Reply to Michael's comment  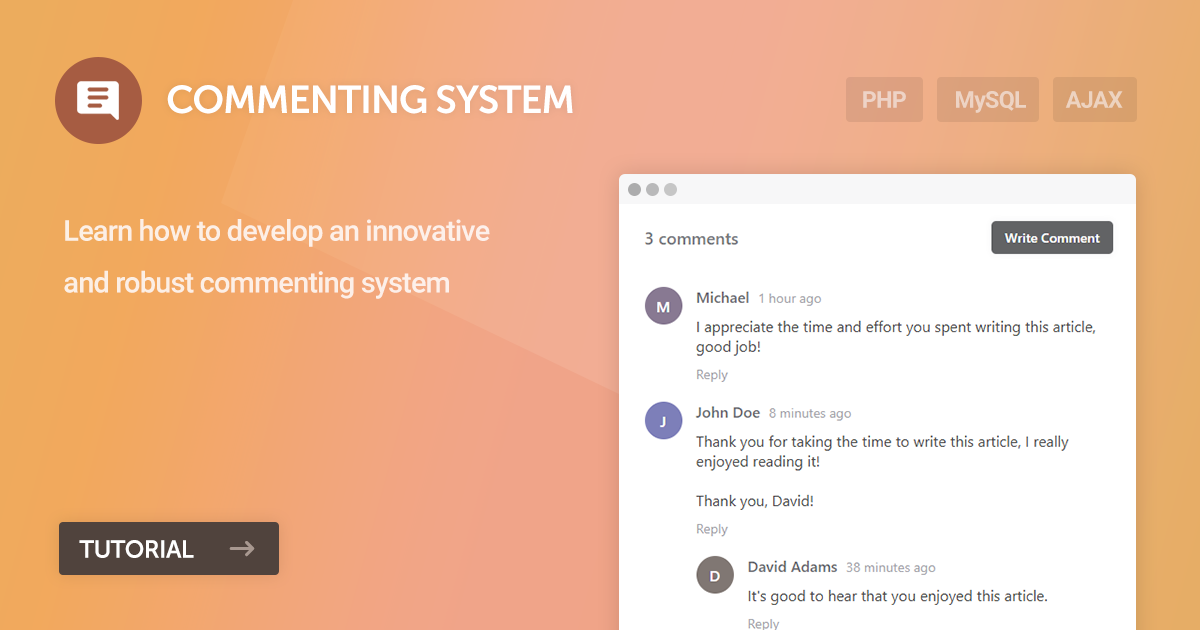(712, 375)
